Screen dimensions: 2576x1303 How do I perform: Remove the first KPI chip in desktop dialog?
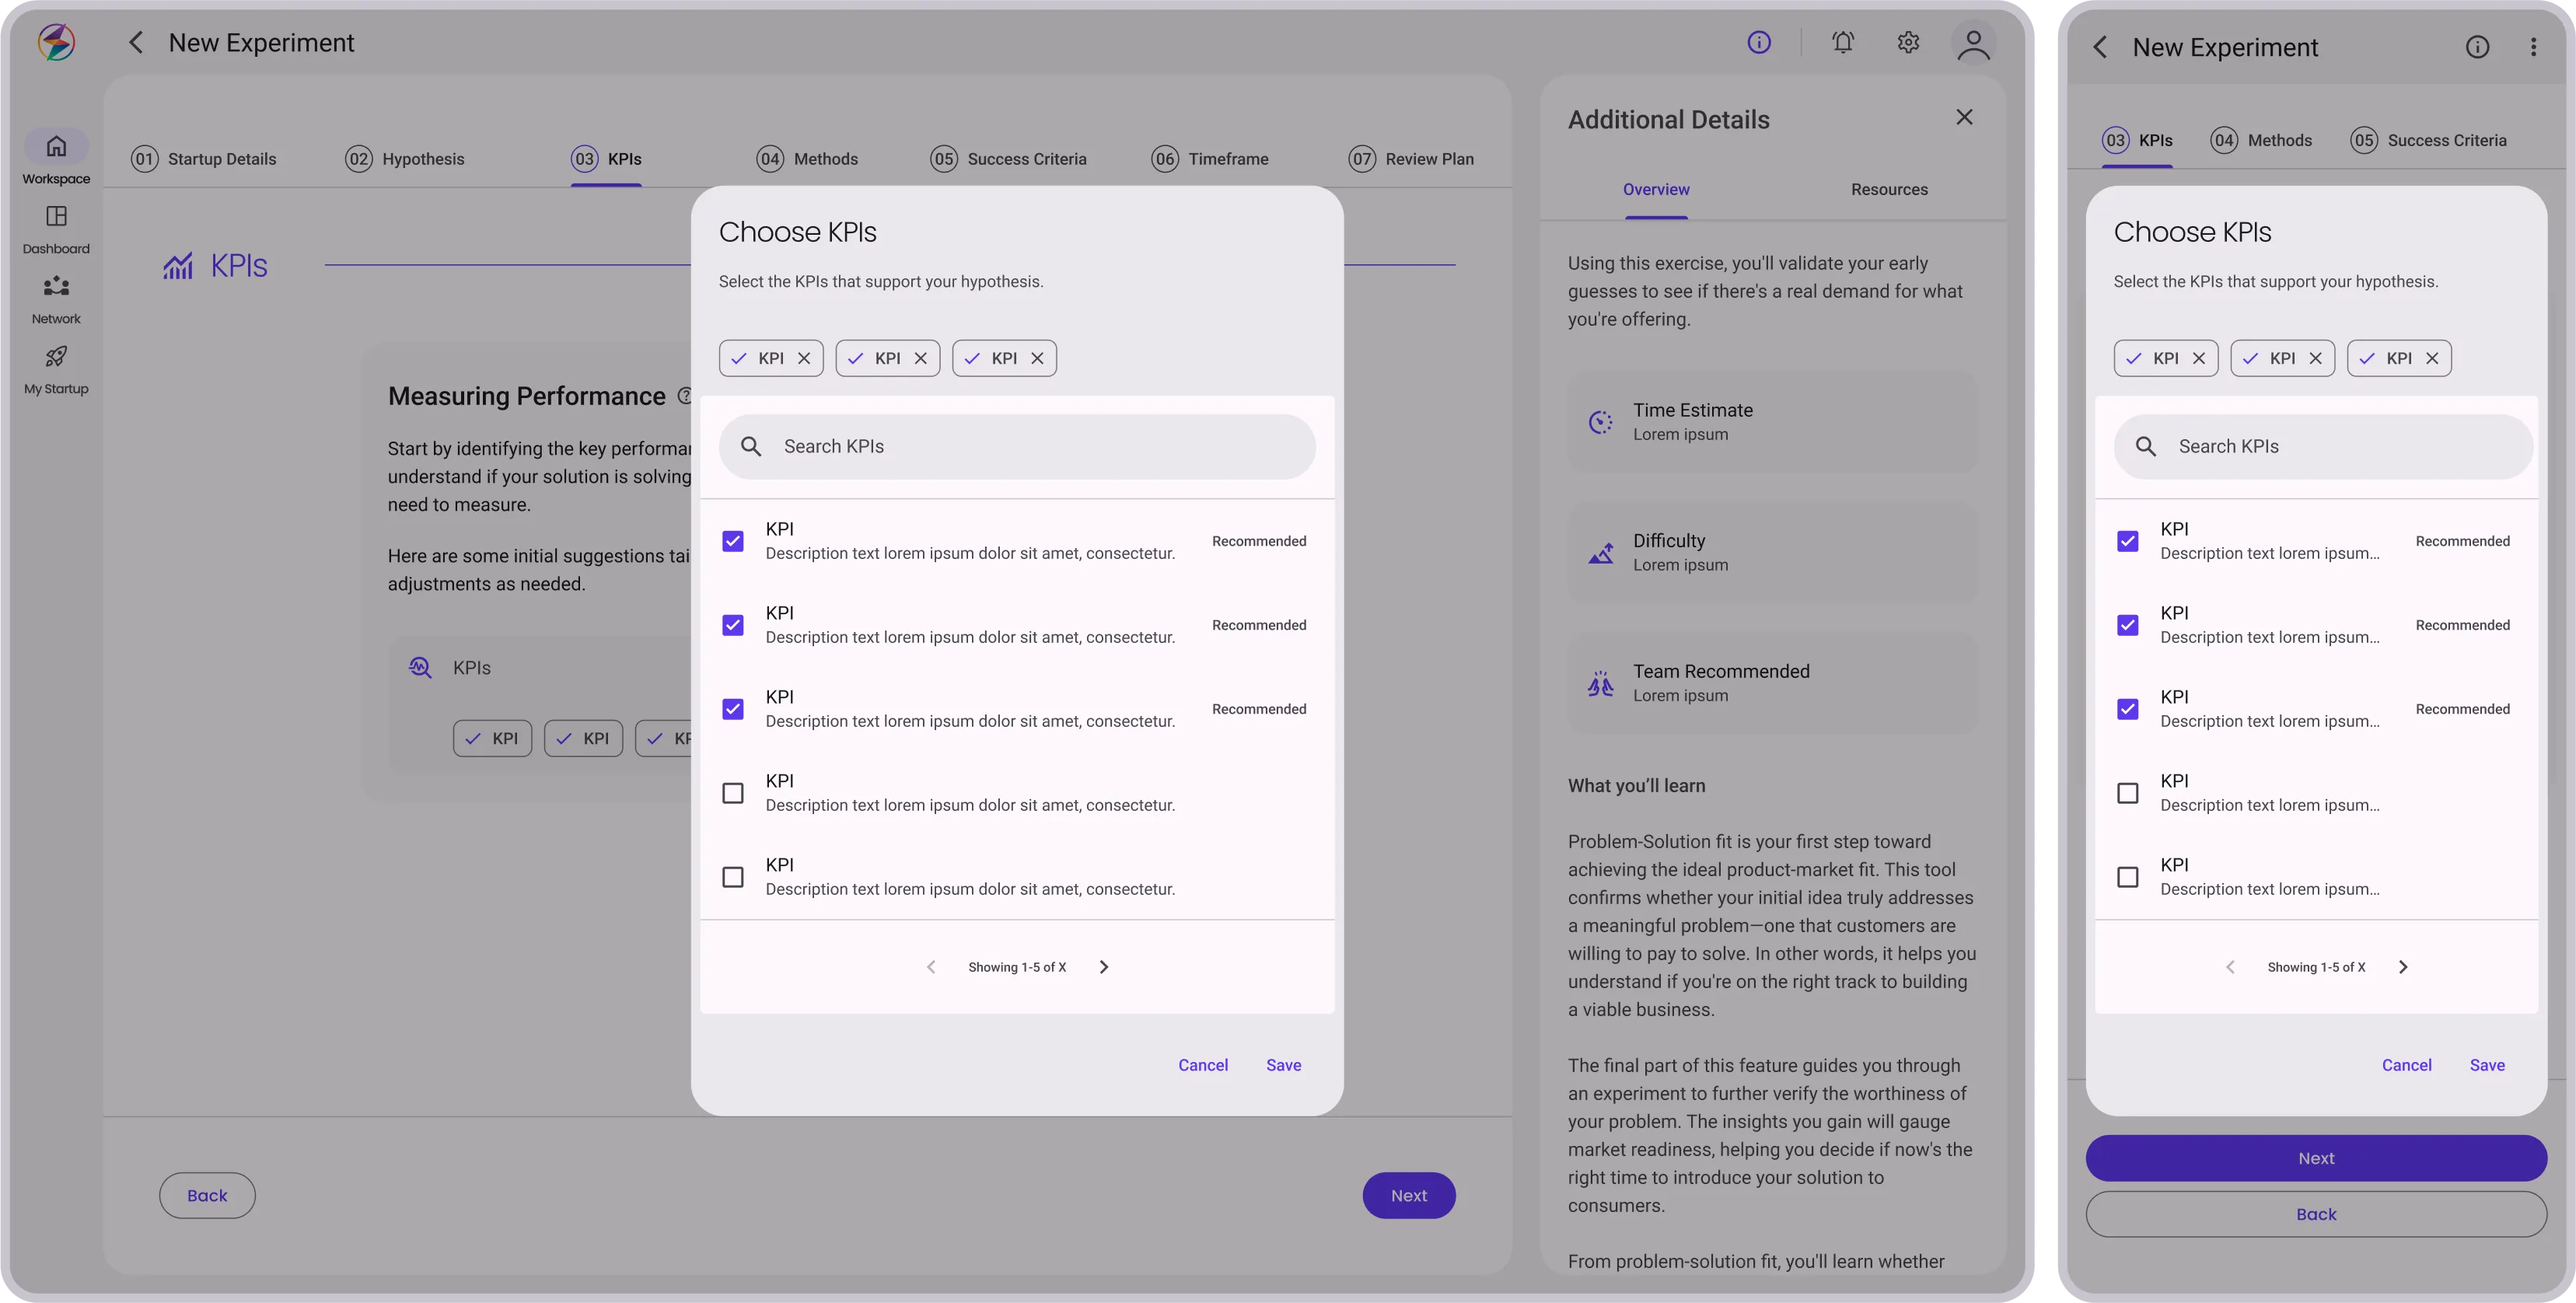tap(804, 358)
